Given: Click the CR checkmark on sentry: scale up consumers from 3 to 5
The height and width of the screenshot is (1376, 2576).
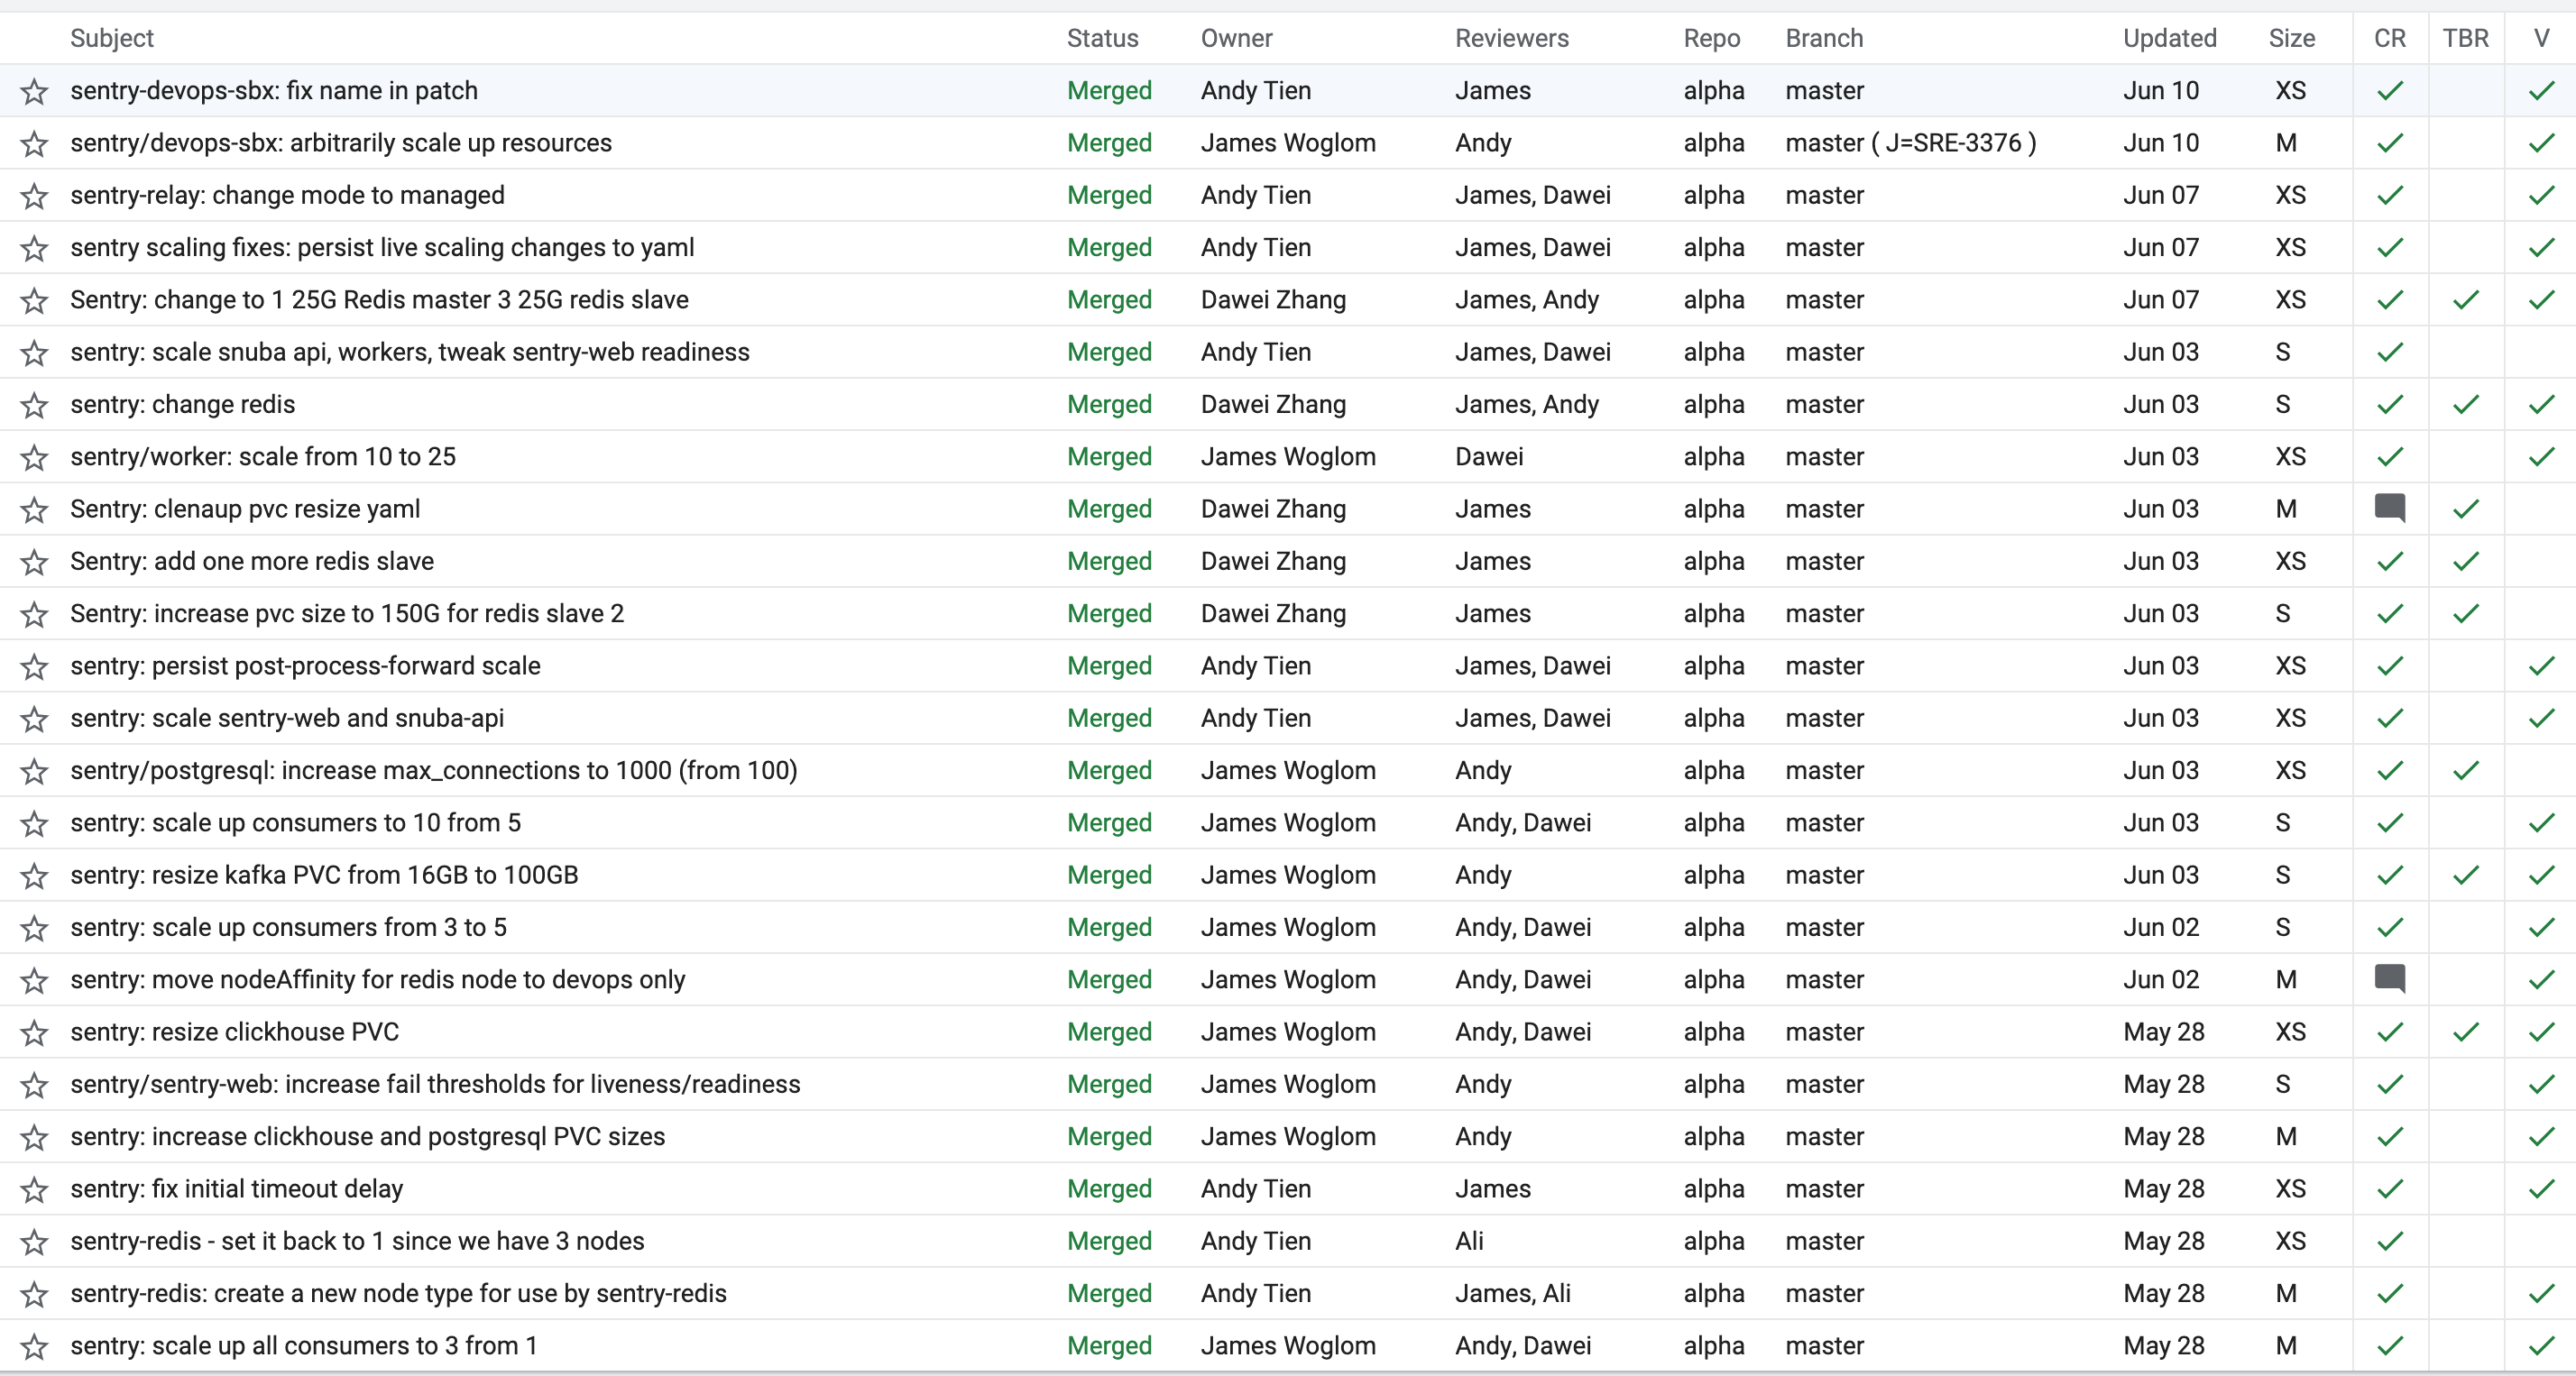Looking at the screenshot, I should click(x=2391, y=928).
